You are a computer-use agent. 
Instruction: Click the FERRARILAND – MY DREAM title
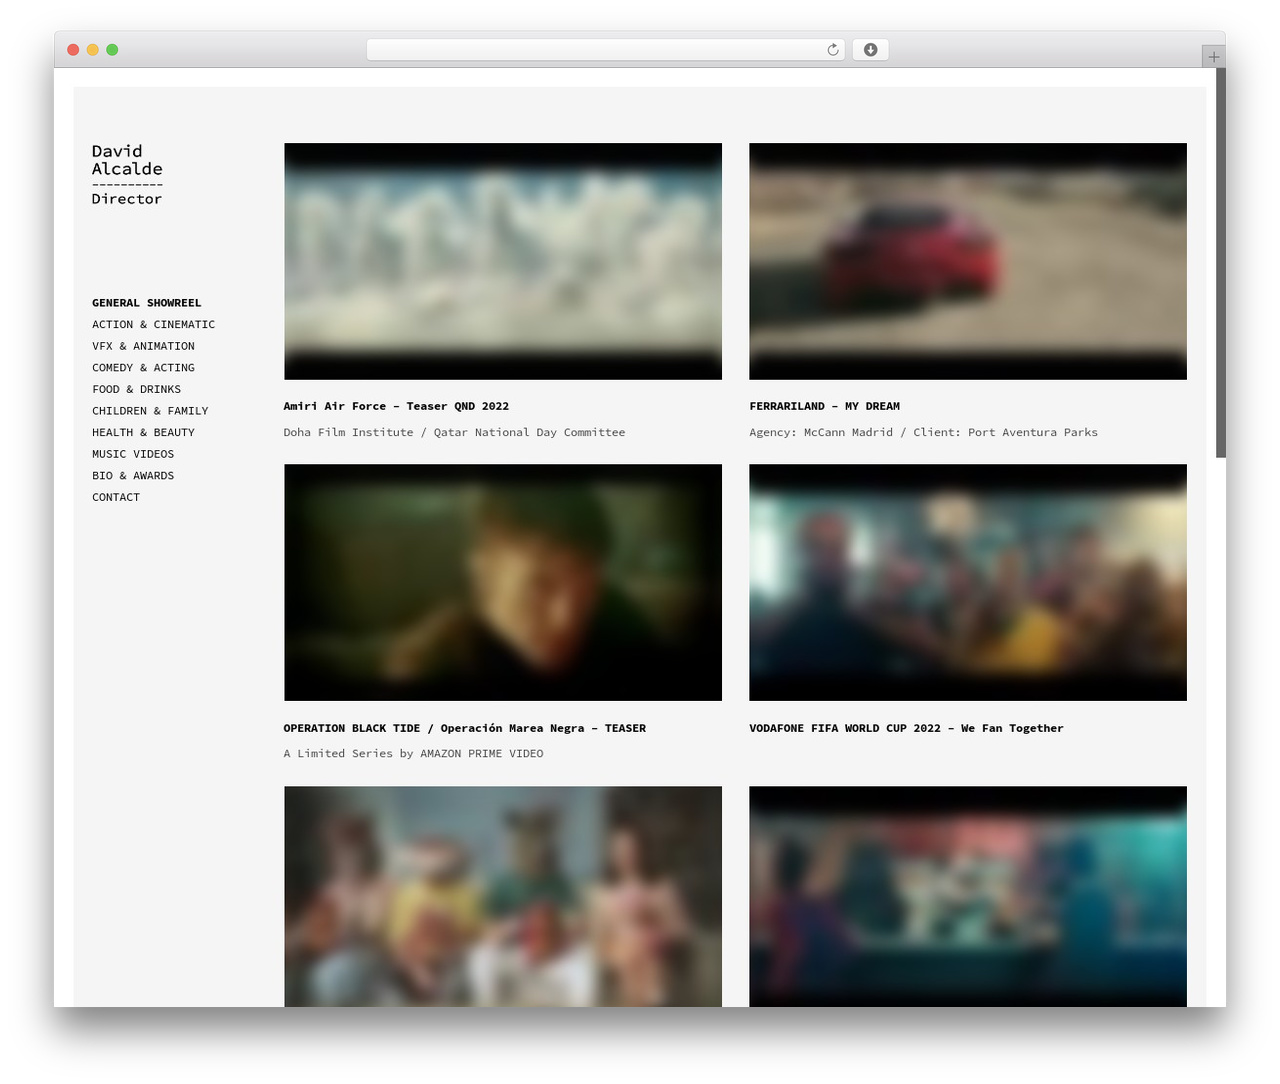click(824, 407)
